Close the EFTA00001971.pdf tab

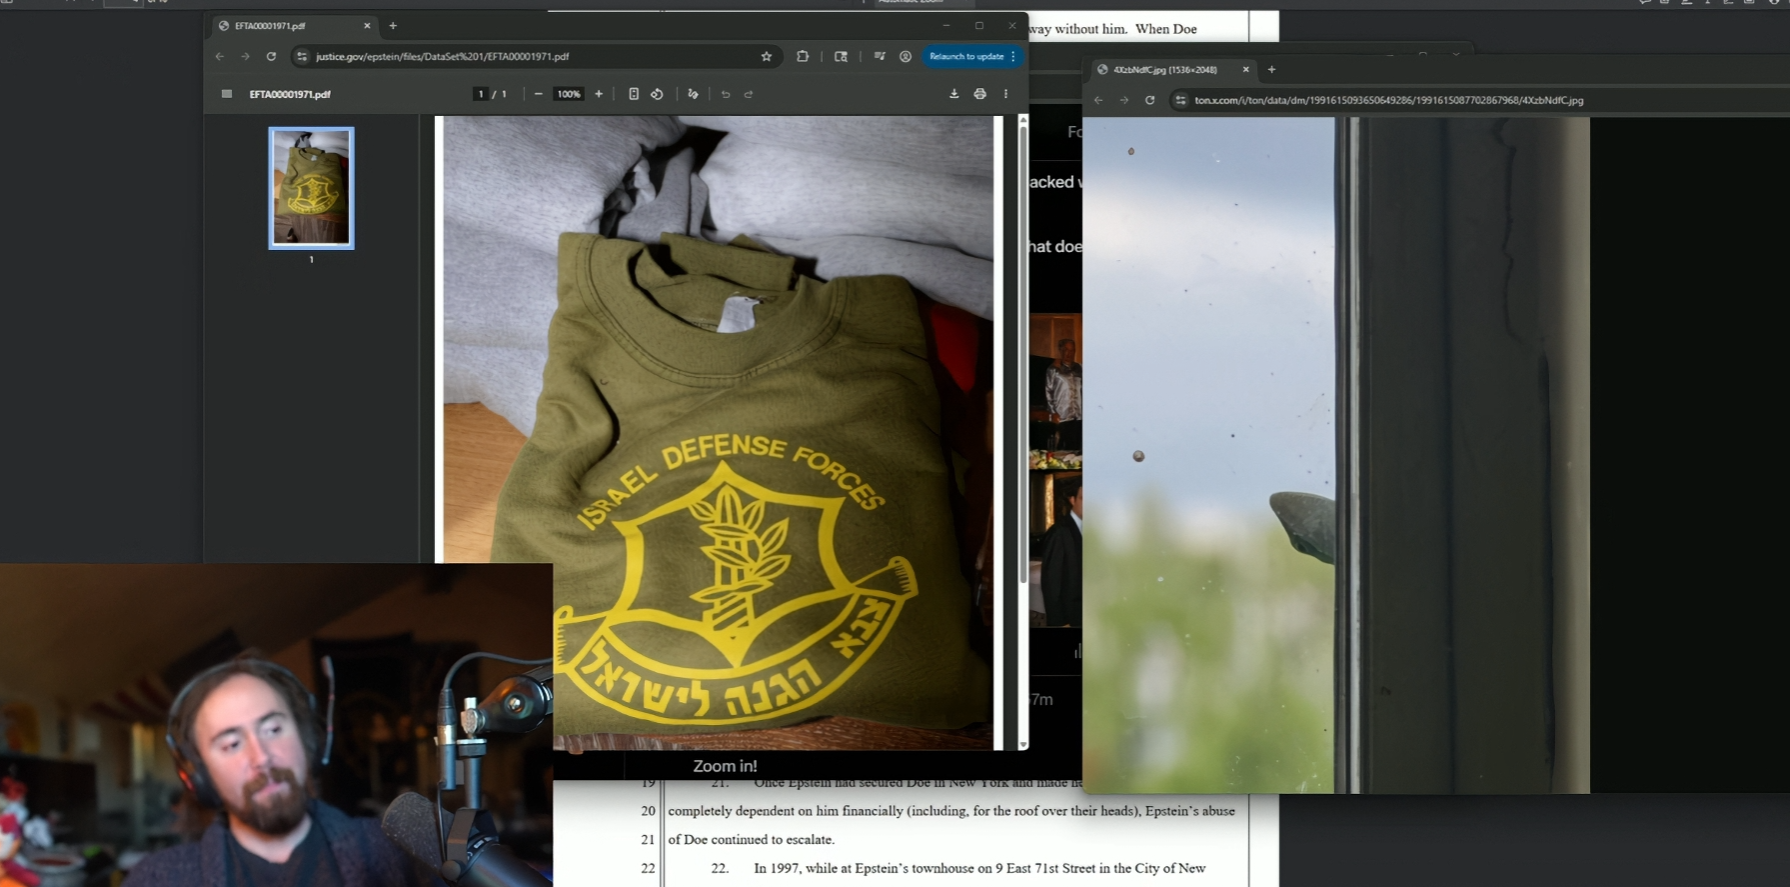coord(367,26)
